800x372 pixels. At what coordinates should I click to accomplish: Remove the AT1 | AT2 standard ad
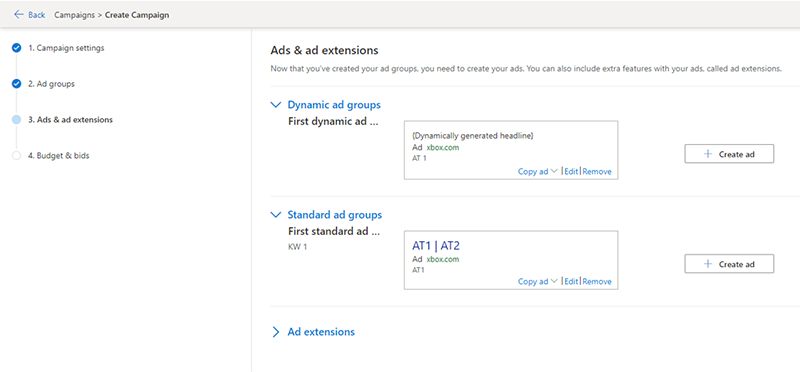(597, 282)
